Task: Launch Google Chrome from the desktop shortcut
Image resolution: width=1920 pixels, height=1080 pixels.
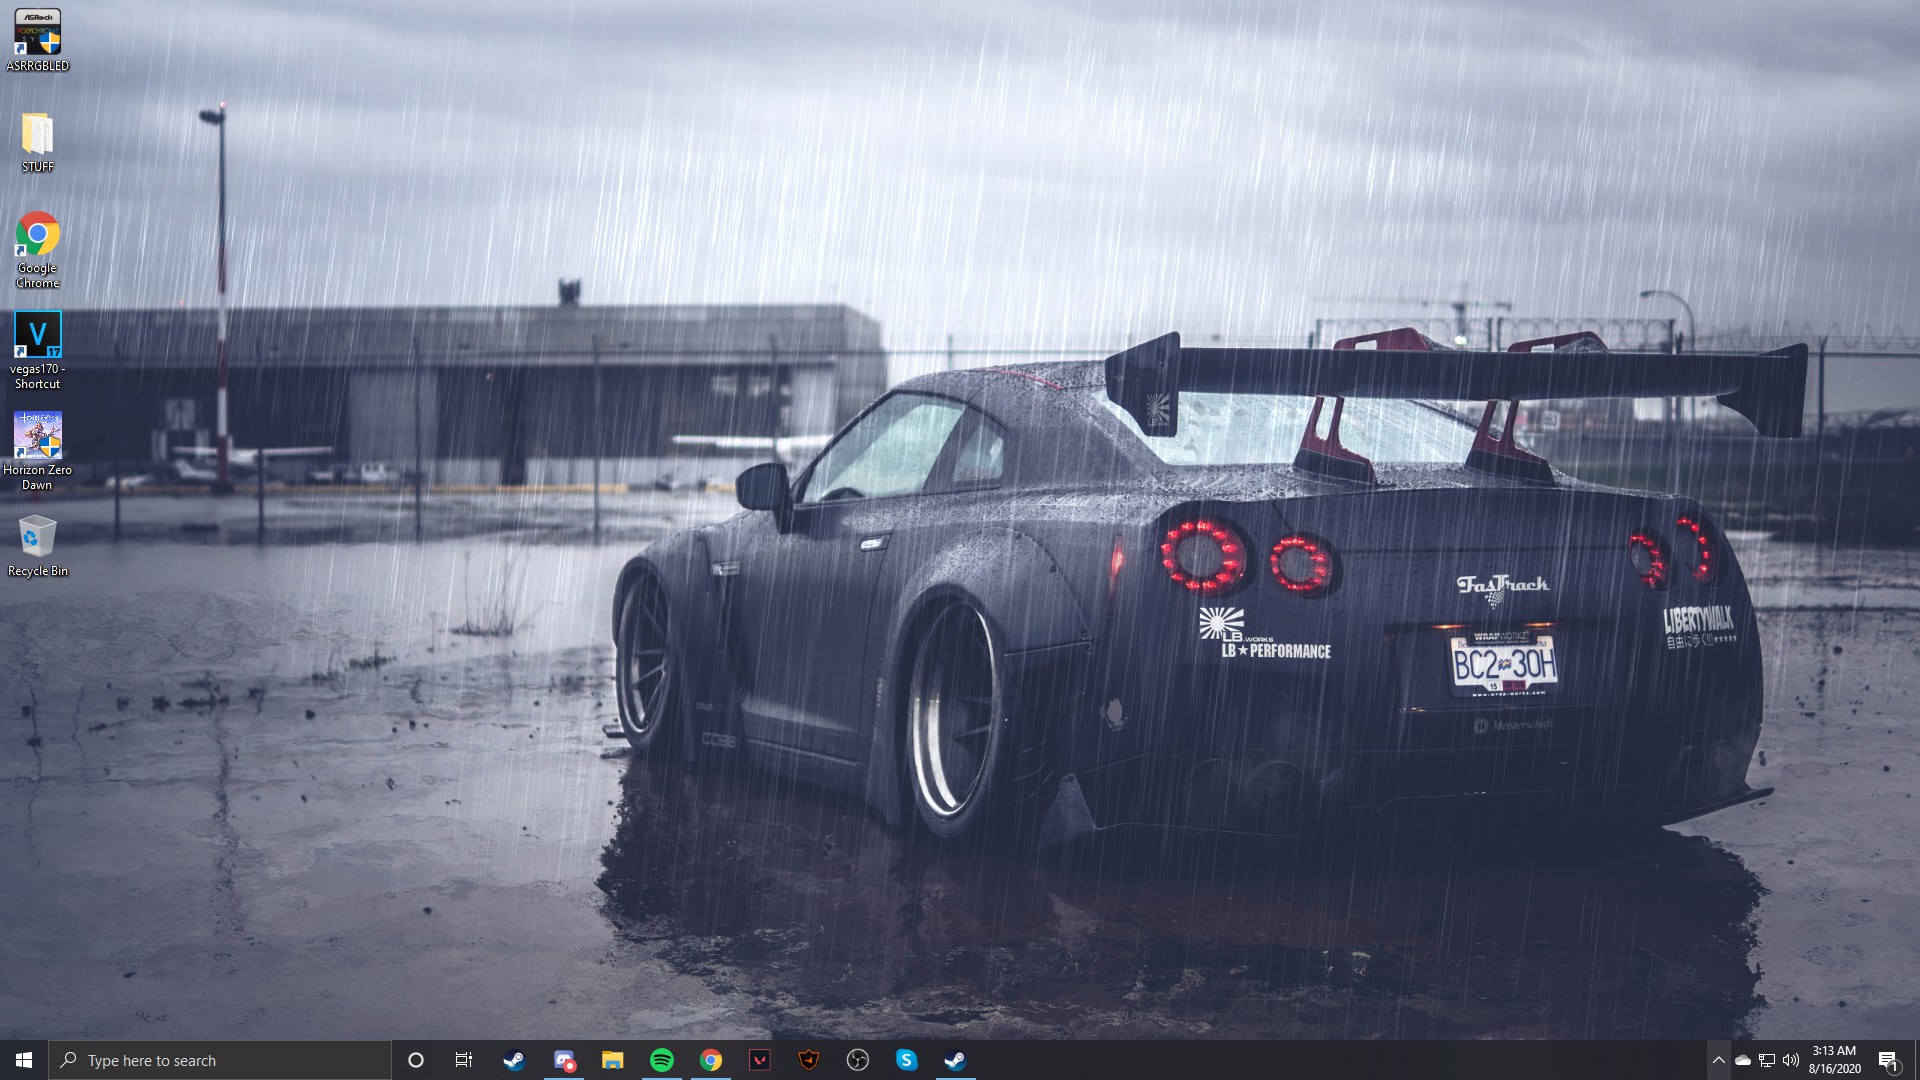Action: click(x=37, y=236)
